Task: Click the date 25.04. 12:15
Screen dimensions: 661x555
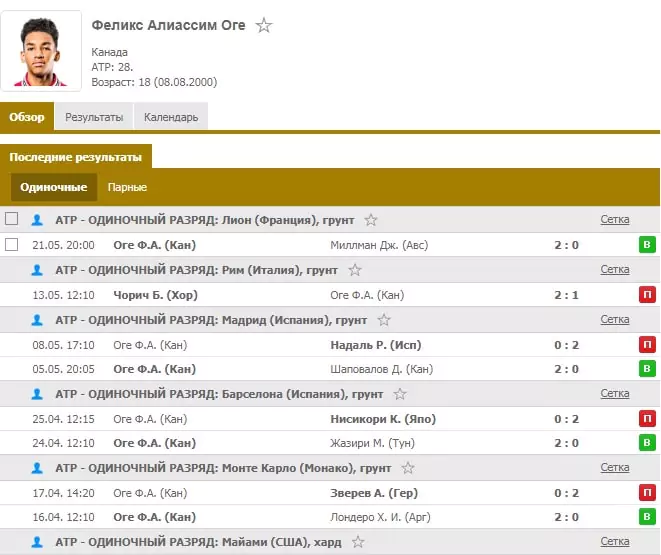Action: pos(63,419)
